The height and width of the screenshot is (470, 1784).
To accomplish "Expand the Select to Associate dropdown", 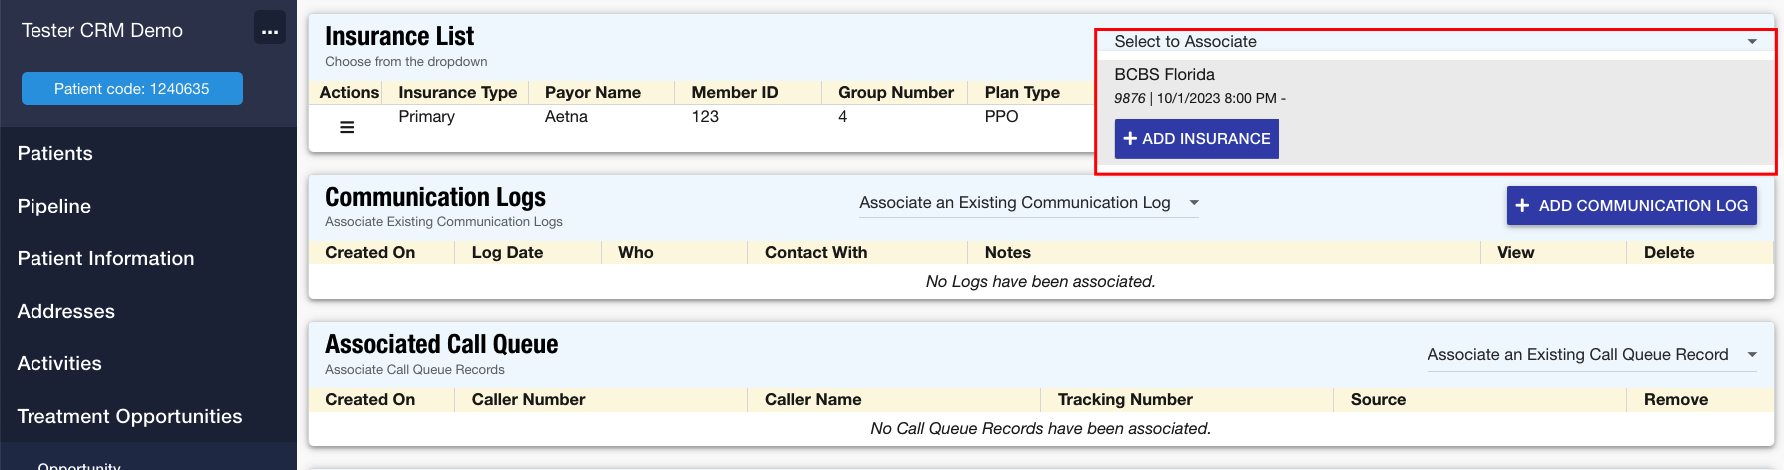I will click(x=1435, y=42).
